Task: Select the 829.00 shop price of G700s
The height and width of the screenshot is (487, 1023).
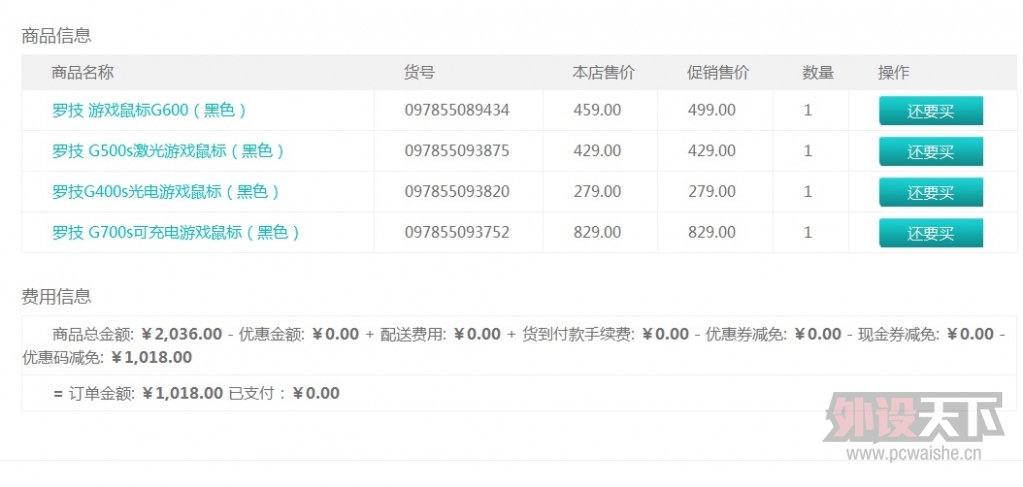Action: pyautogui.click(x=597, y=232)
